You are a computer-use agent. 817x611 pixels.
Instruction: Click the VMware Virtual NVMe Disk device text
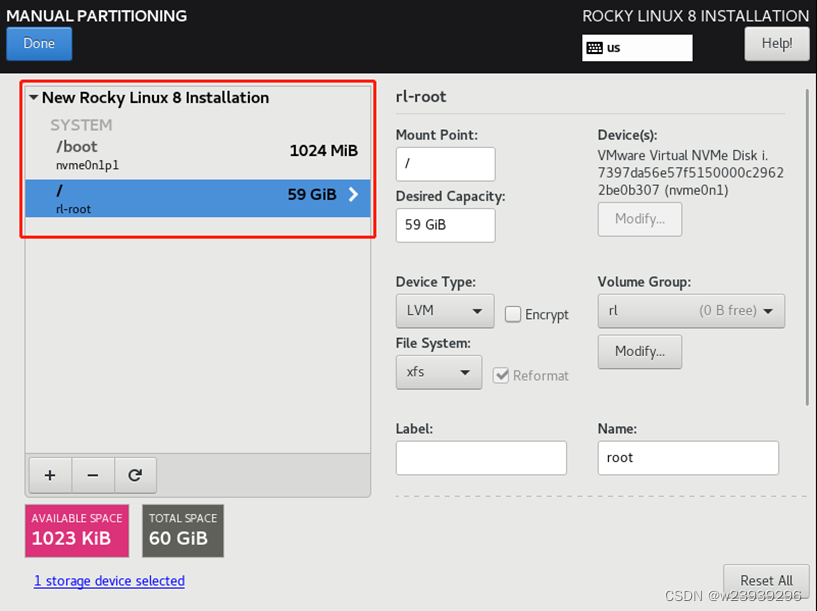click(x=690, y=172)
